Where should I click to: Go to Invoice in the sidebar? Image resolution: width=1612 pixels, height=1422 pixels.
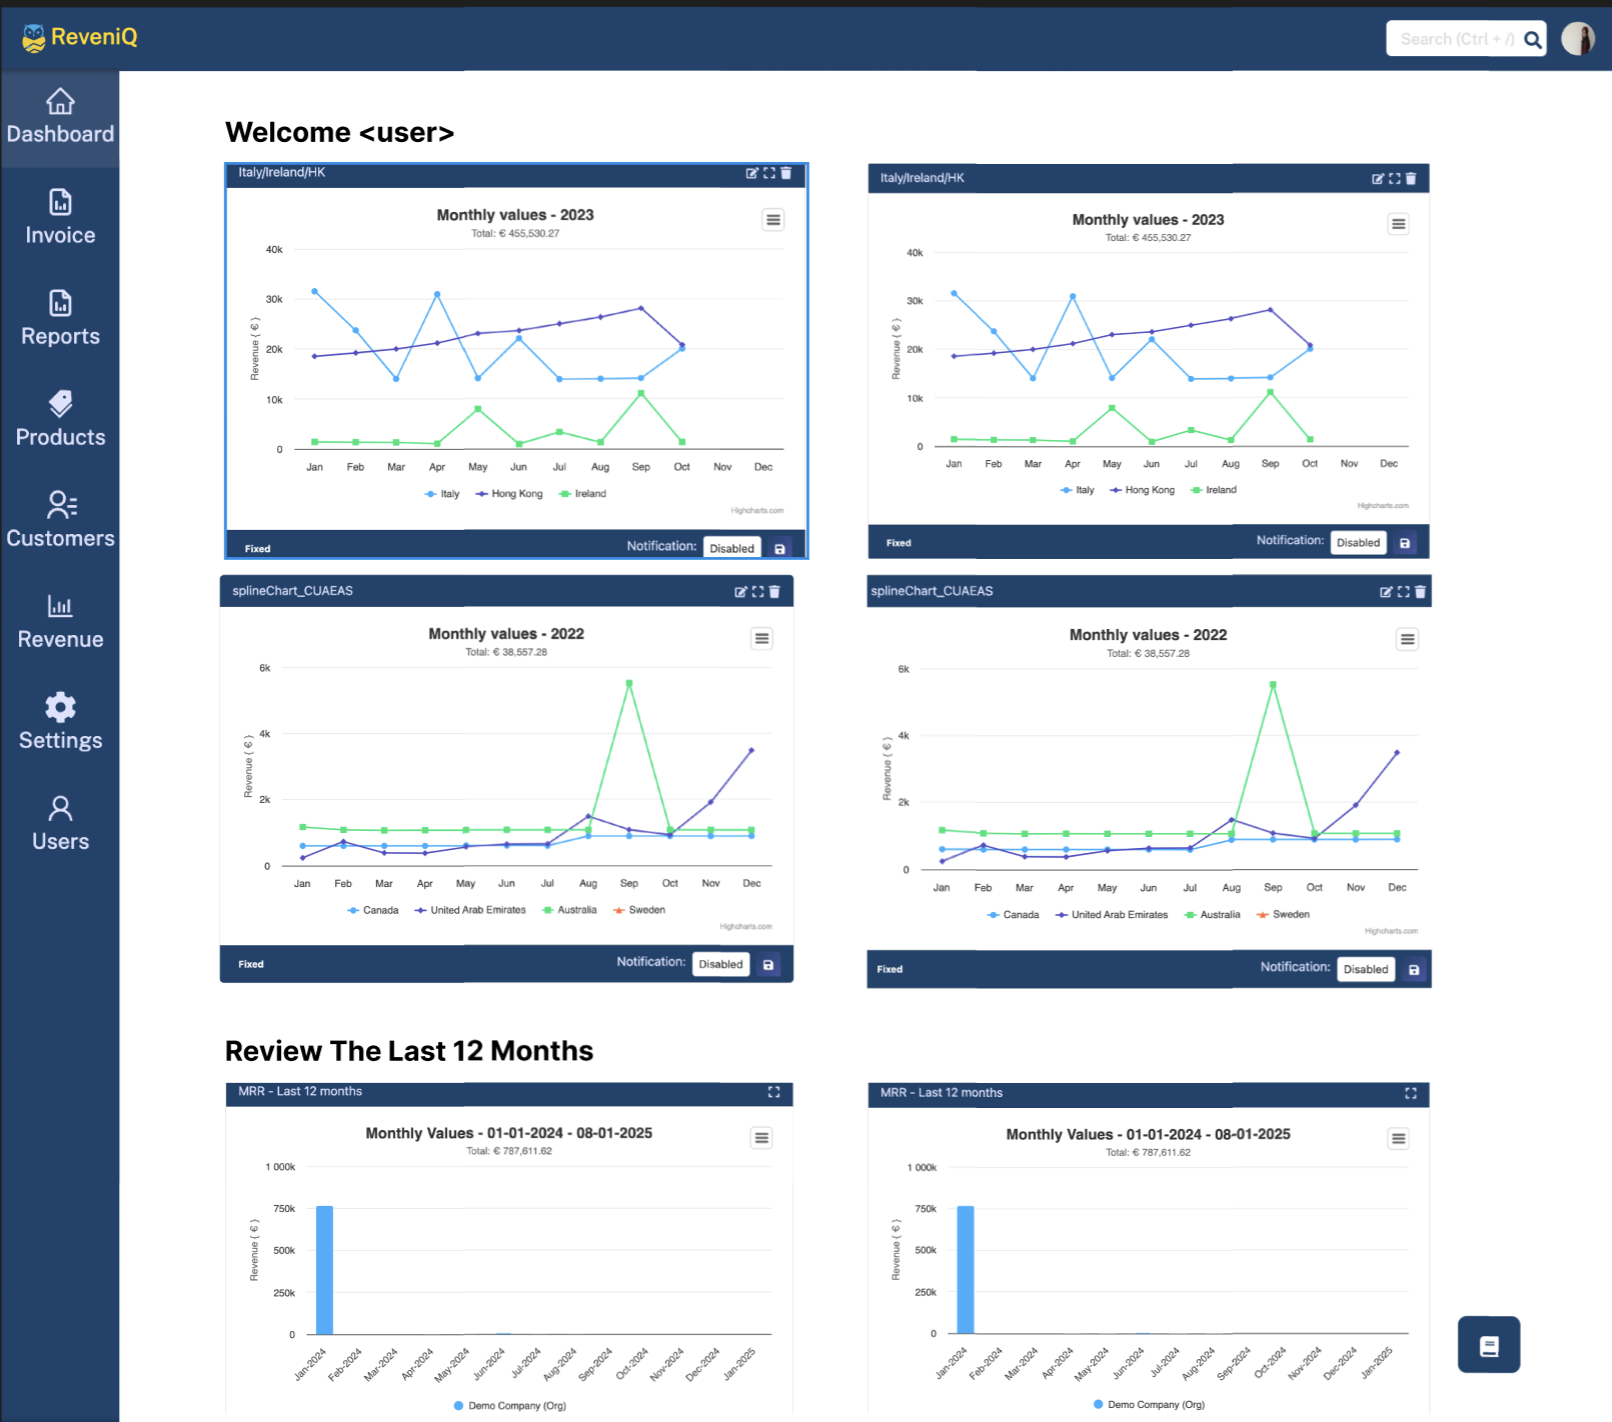click(x=60, y=218)
